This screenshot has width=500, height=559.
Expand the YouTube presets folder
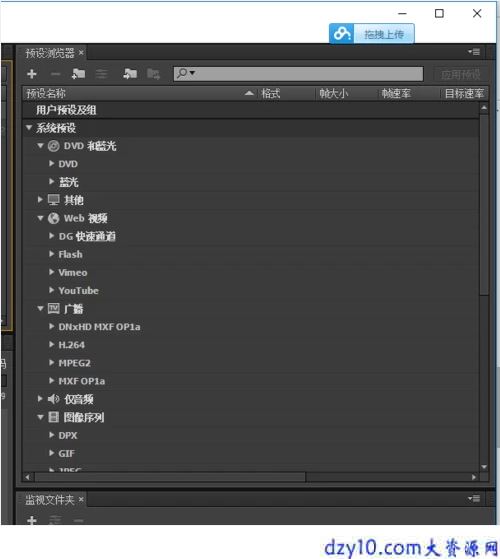tap(52, 290)
